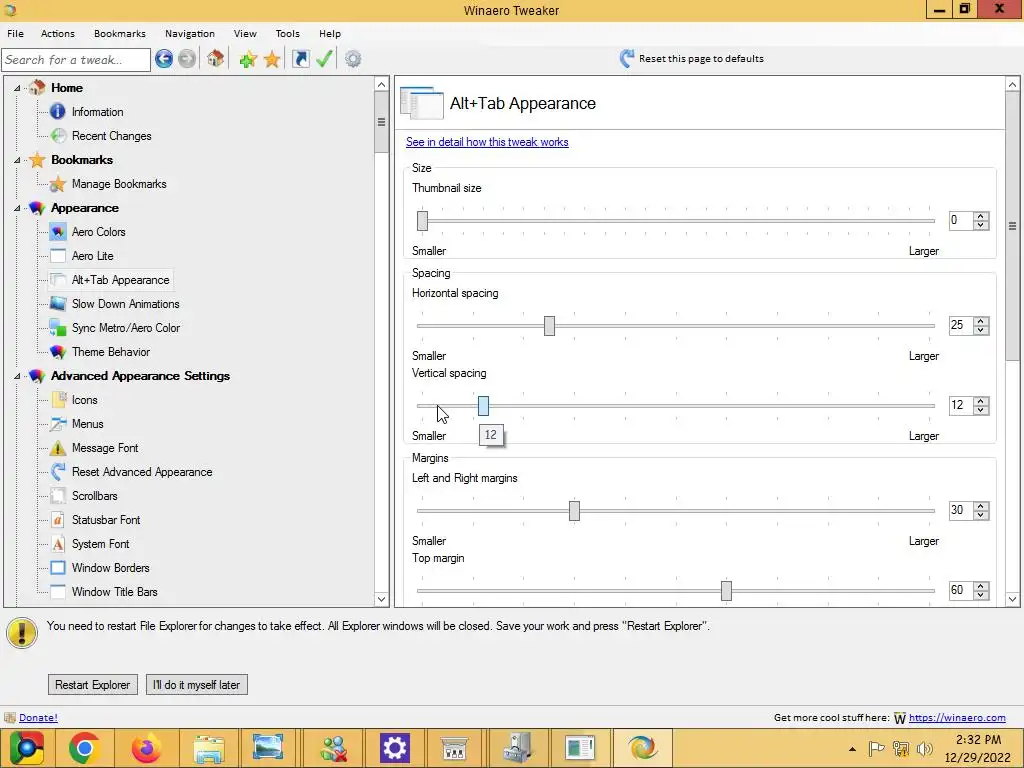Screen dimensions: 1024x768
Task: Add bookmark with green plus star icon
Action: pyautogui.click(x=248, y=59)
